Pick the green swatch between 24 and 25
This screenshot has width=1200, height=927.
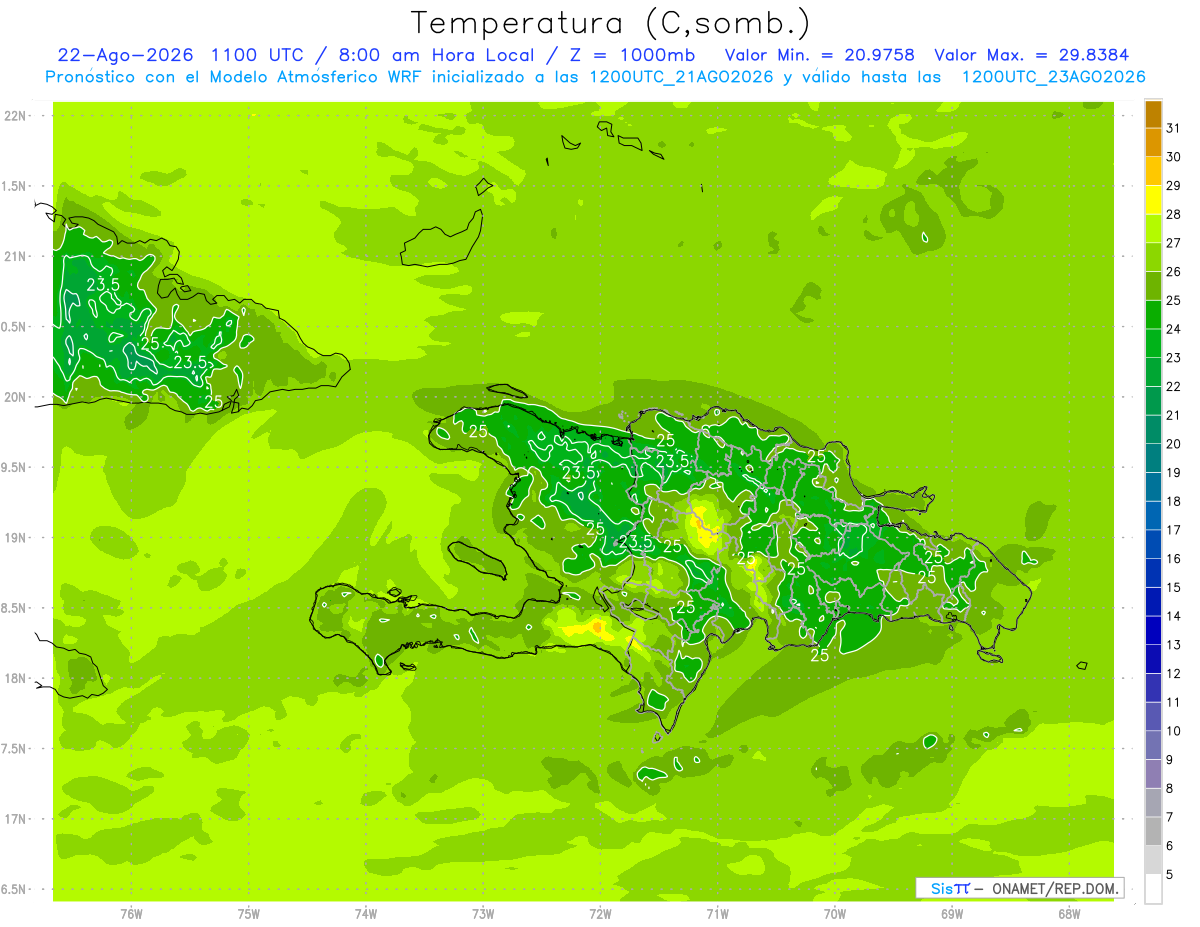[x=1153, y=315]
